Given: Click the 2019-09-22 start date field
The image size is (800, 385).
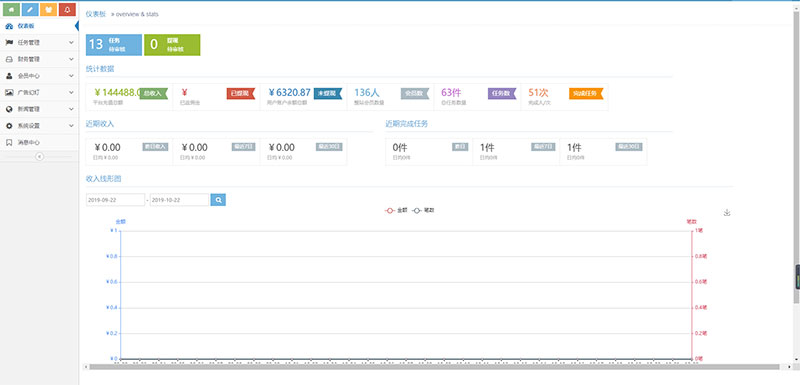Looking at the screenshot, I should tap(115, 200).
